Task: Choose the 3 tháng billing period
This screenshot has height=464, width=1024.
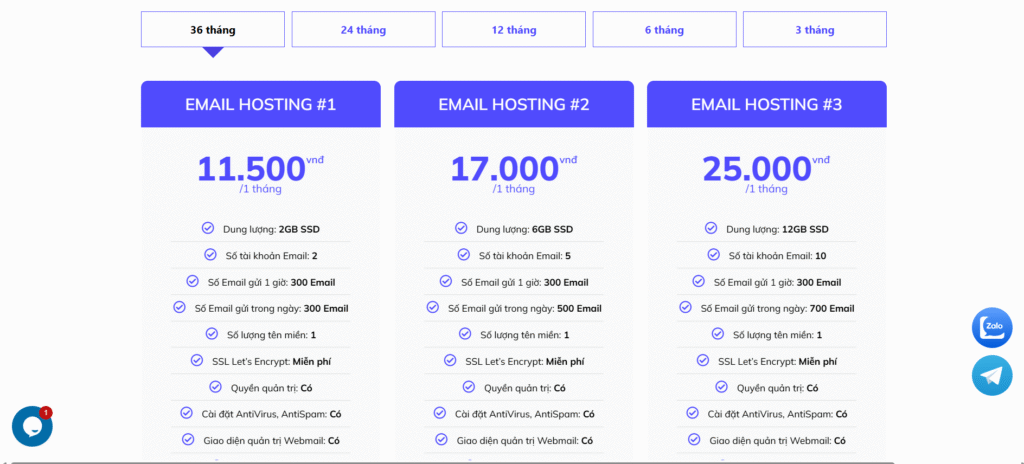Action: 815,30
